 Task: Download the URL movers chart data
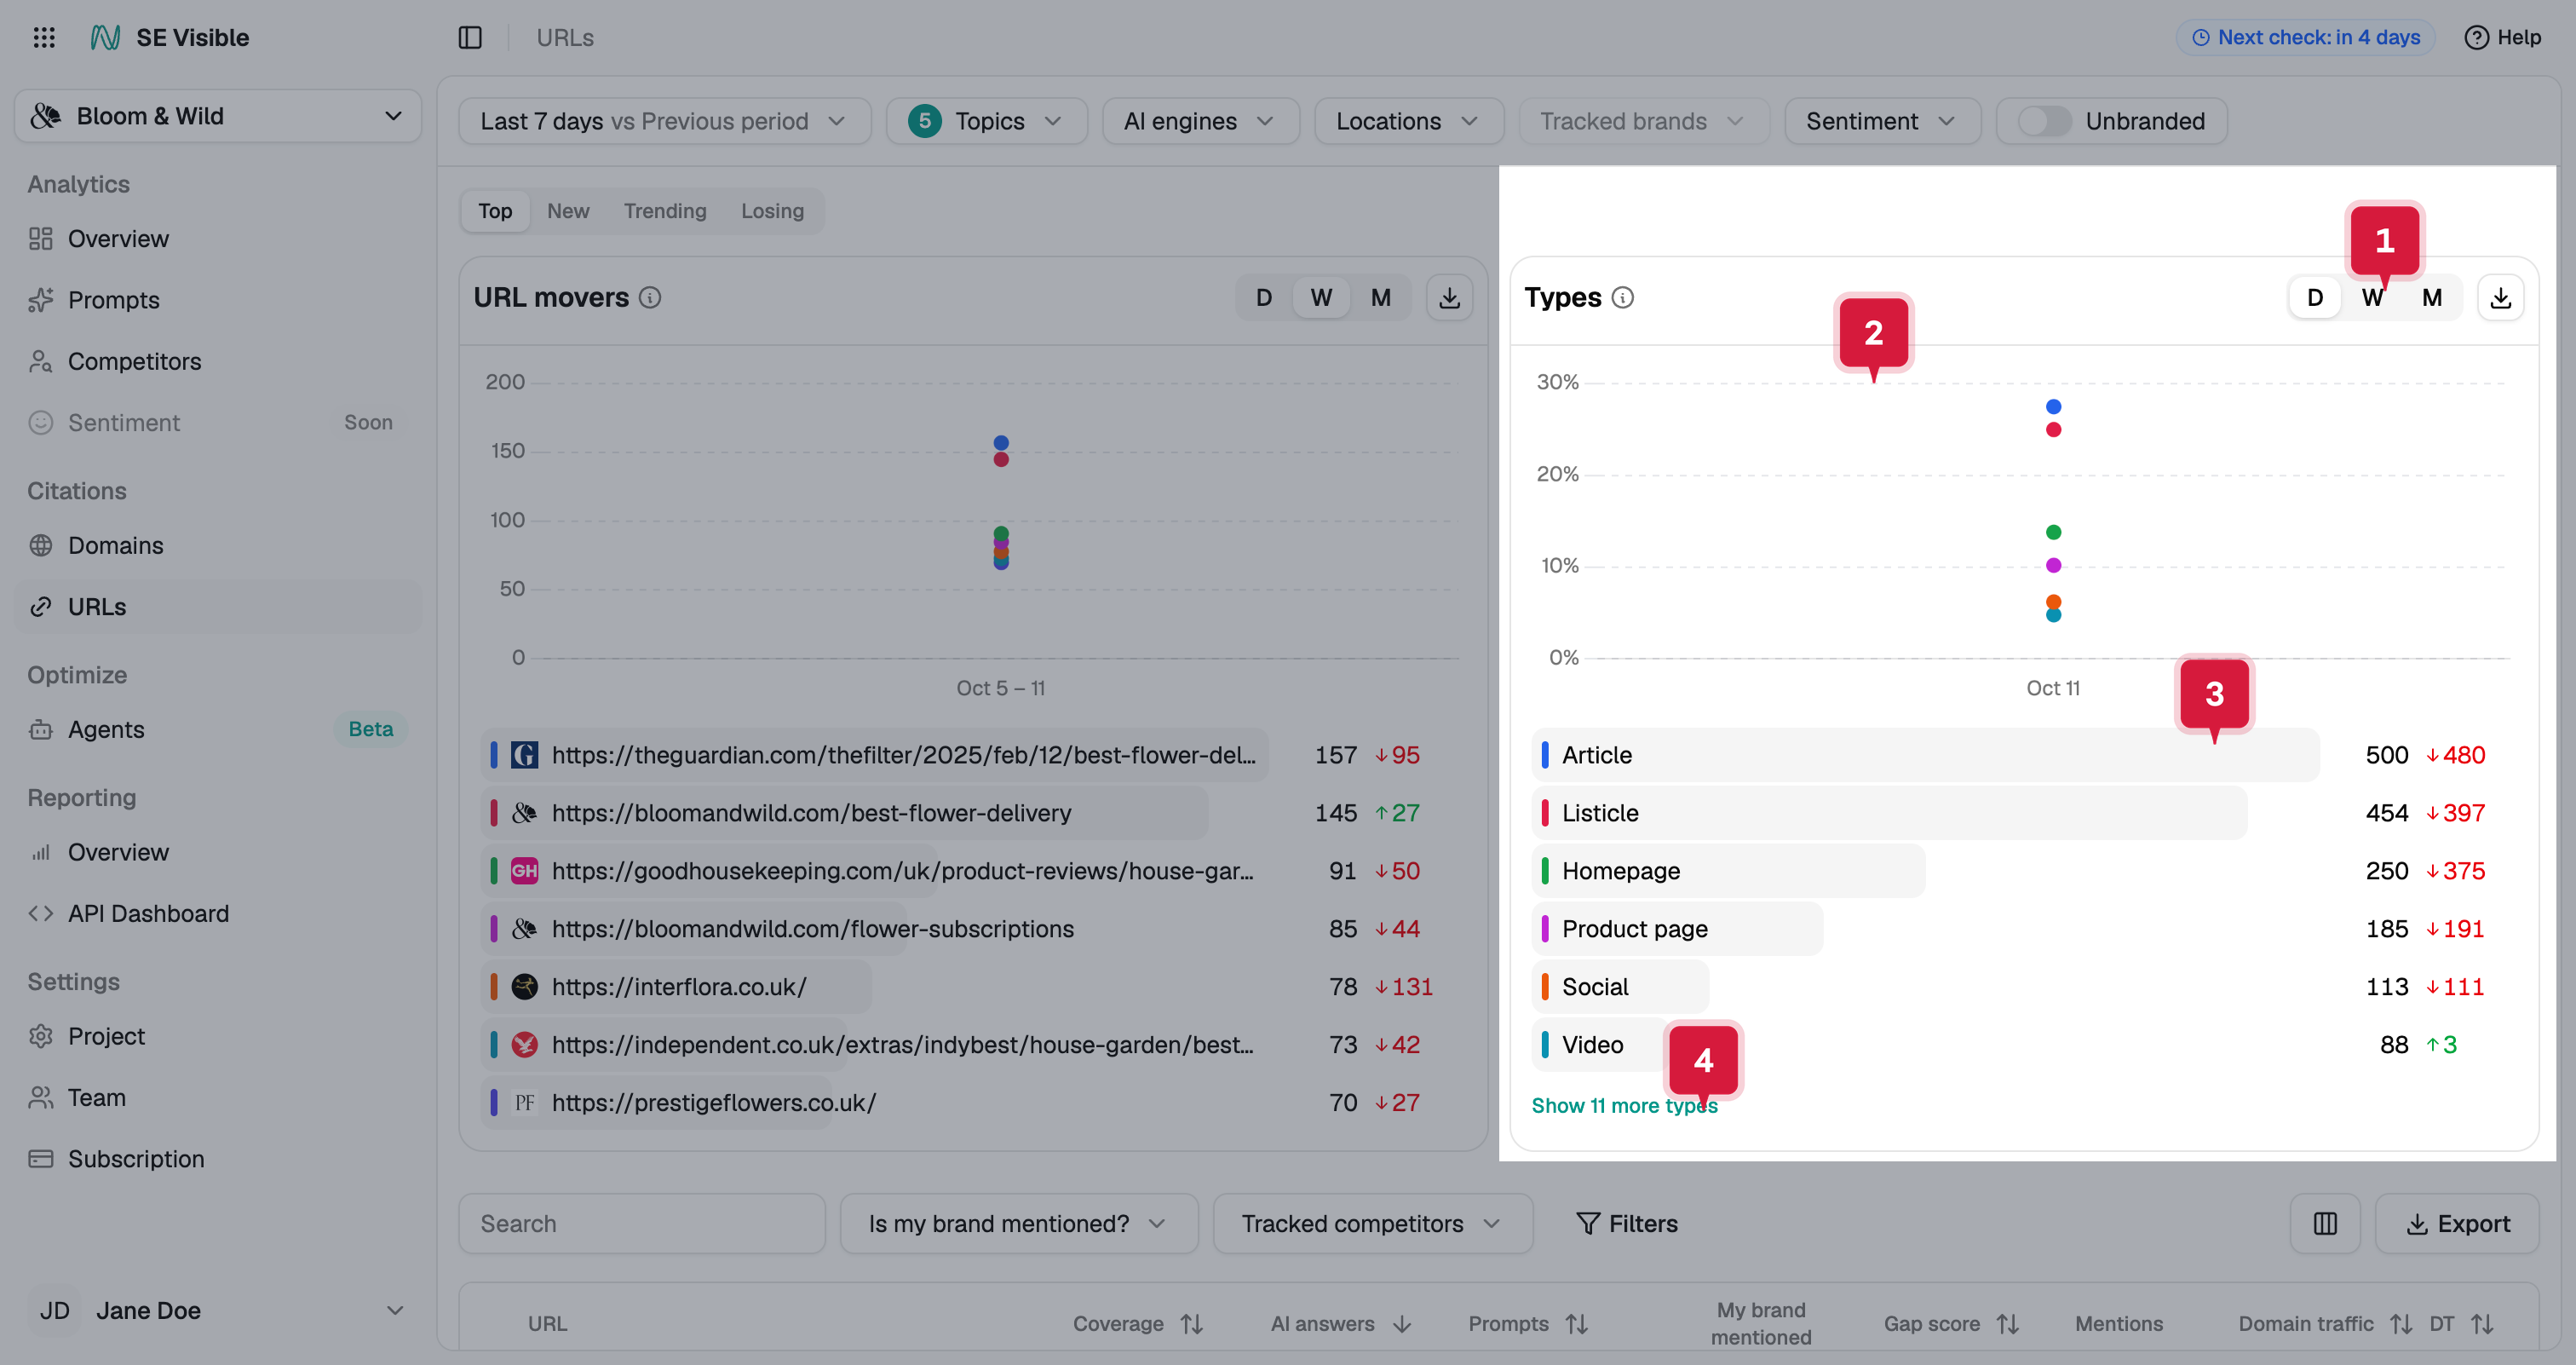[x=1449, y=297]
